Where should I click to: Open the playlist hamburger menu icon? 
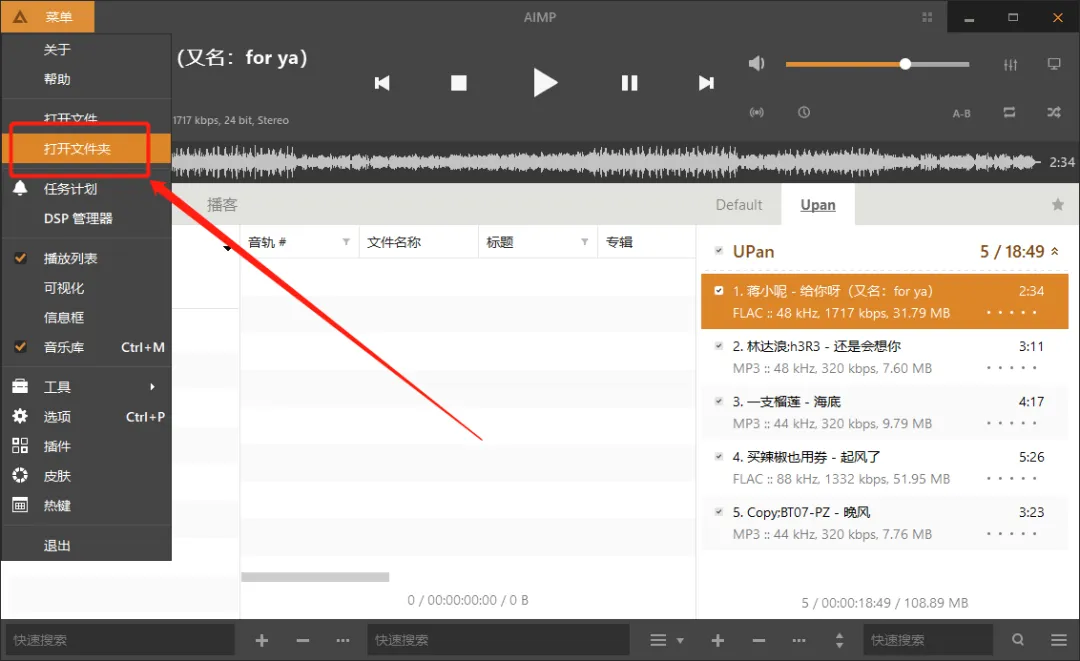[x=1059, y=640]
